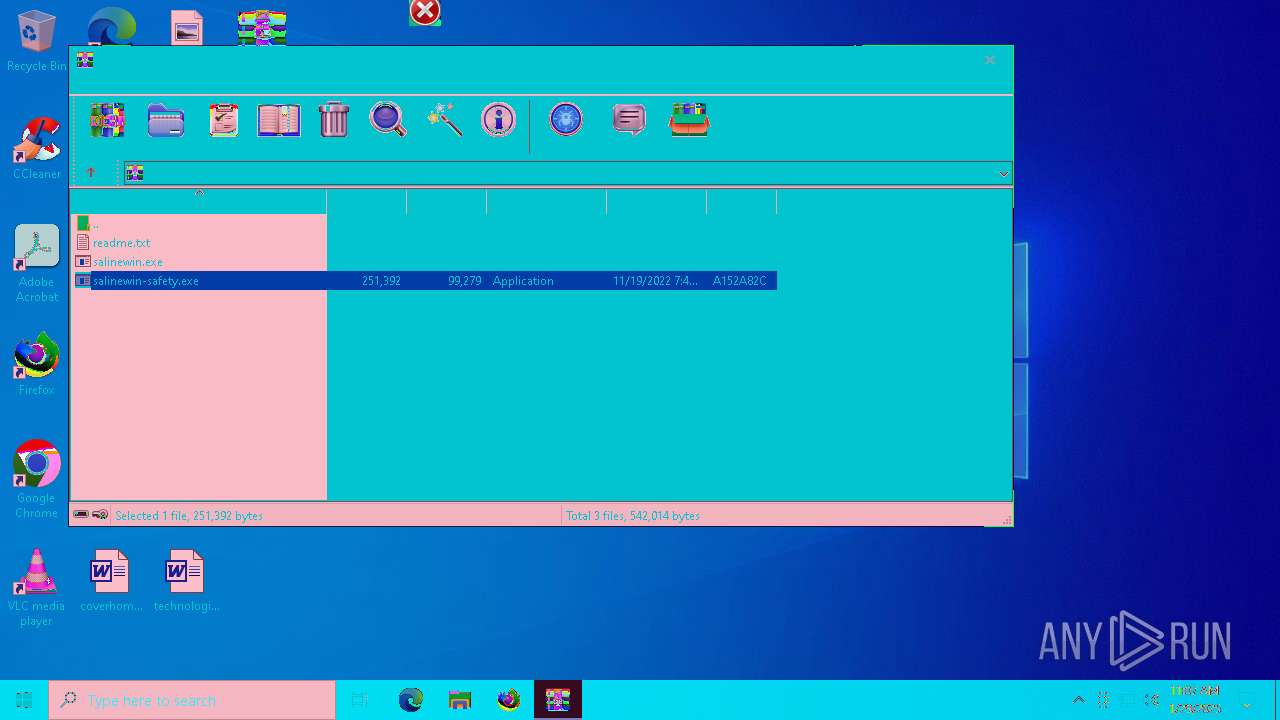The image size is (1280, 720).
Task: Open the technologi... Word document
Action: (186, 581)
